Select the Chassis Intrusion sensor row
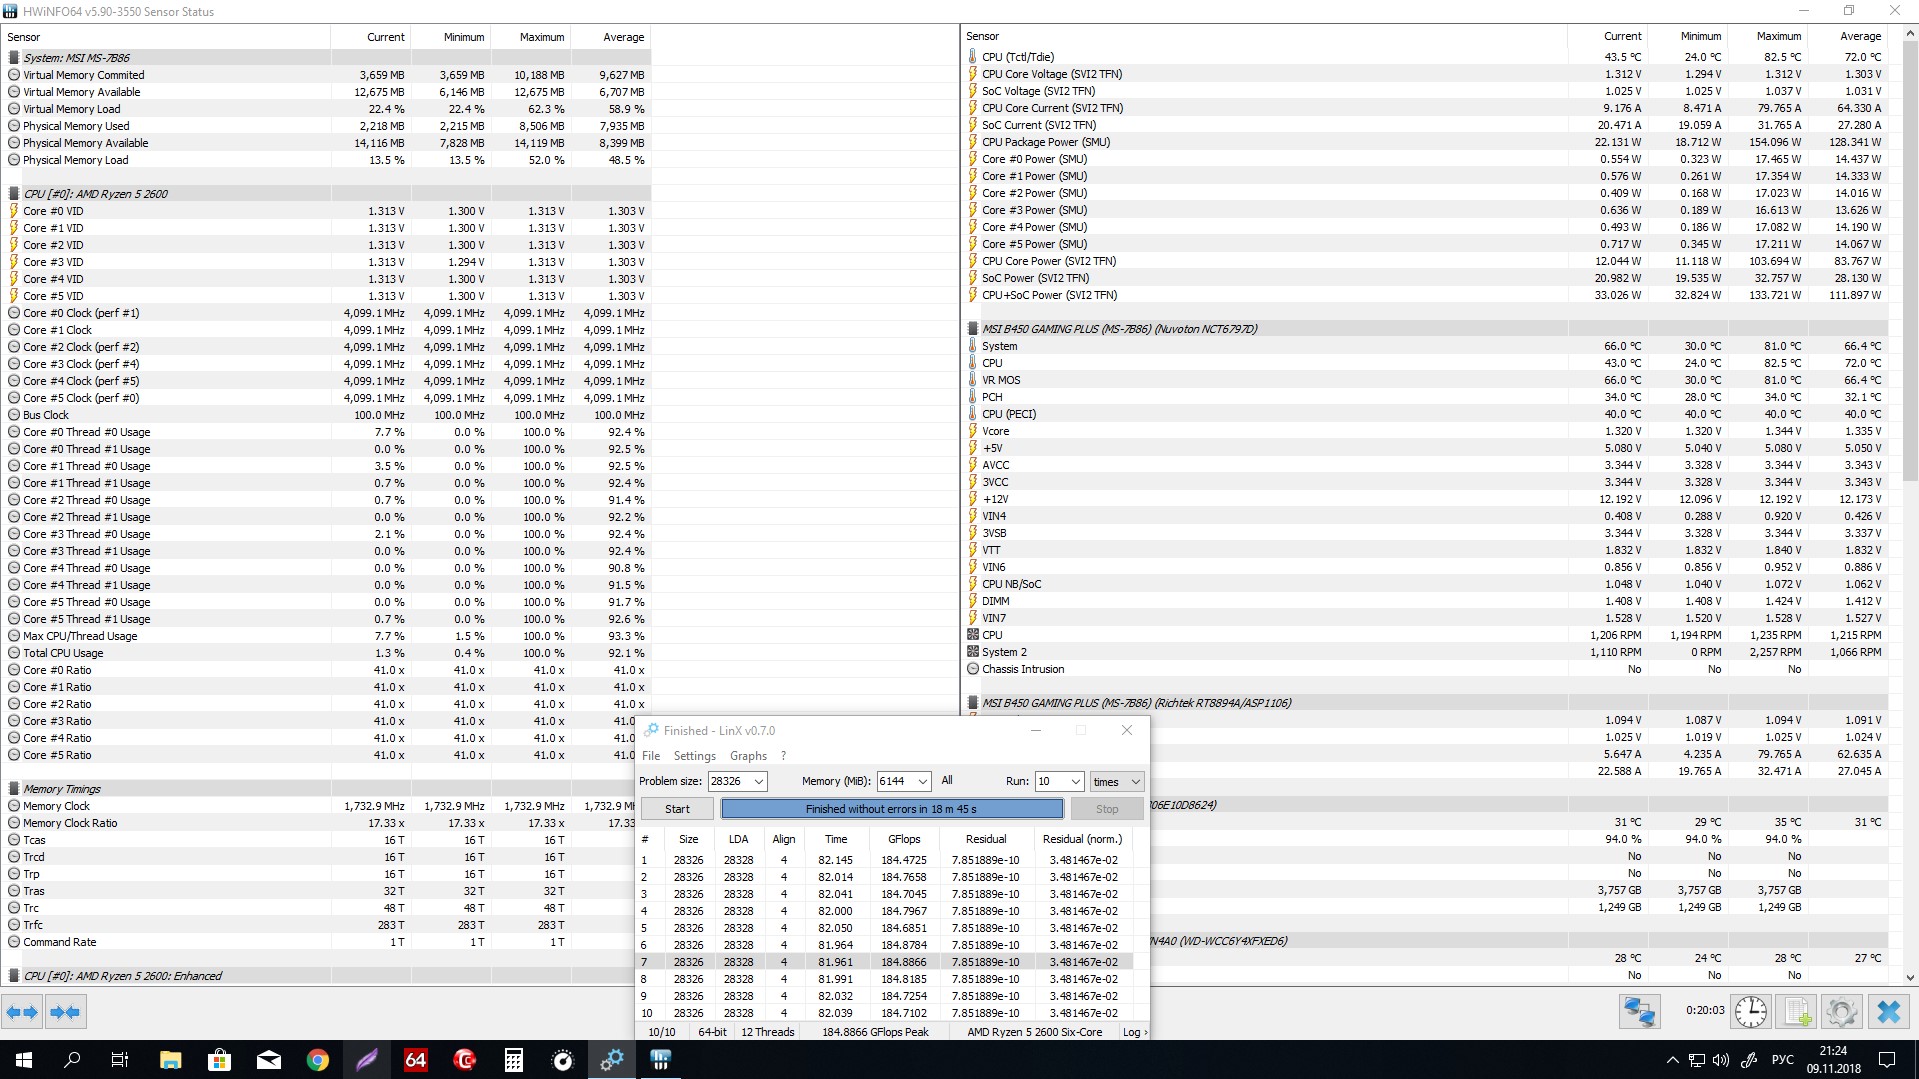Image resolution: width=1919 pixels, height=1079 pixels. point(1427,669)
